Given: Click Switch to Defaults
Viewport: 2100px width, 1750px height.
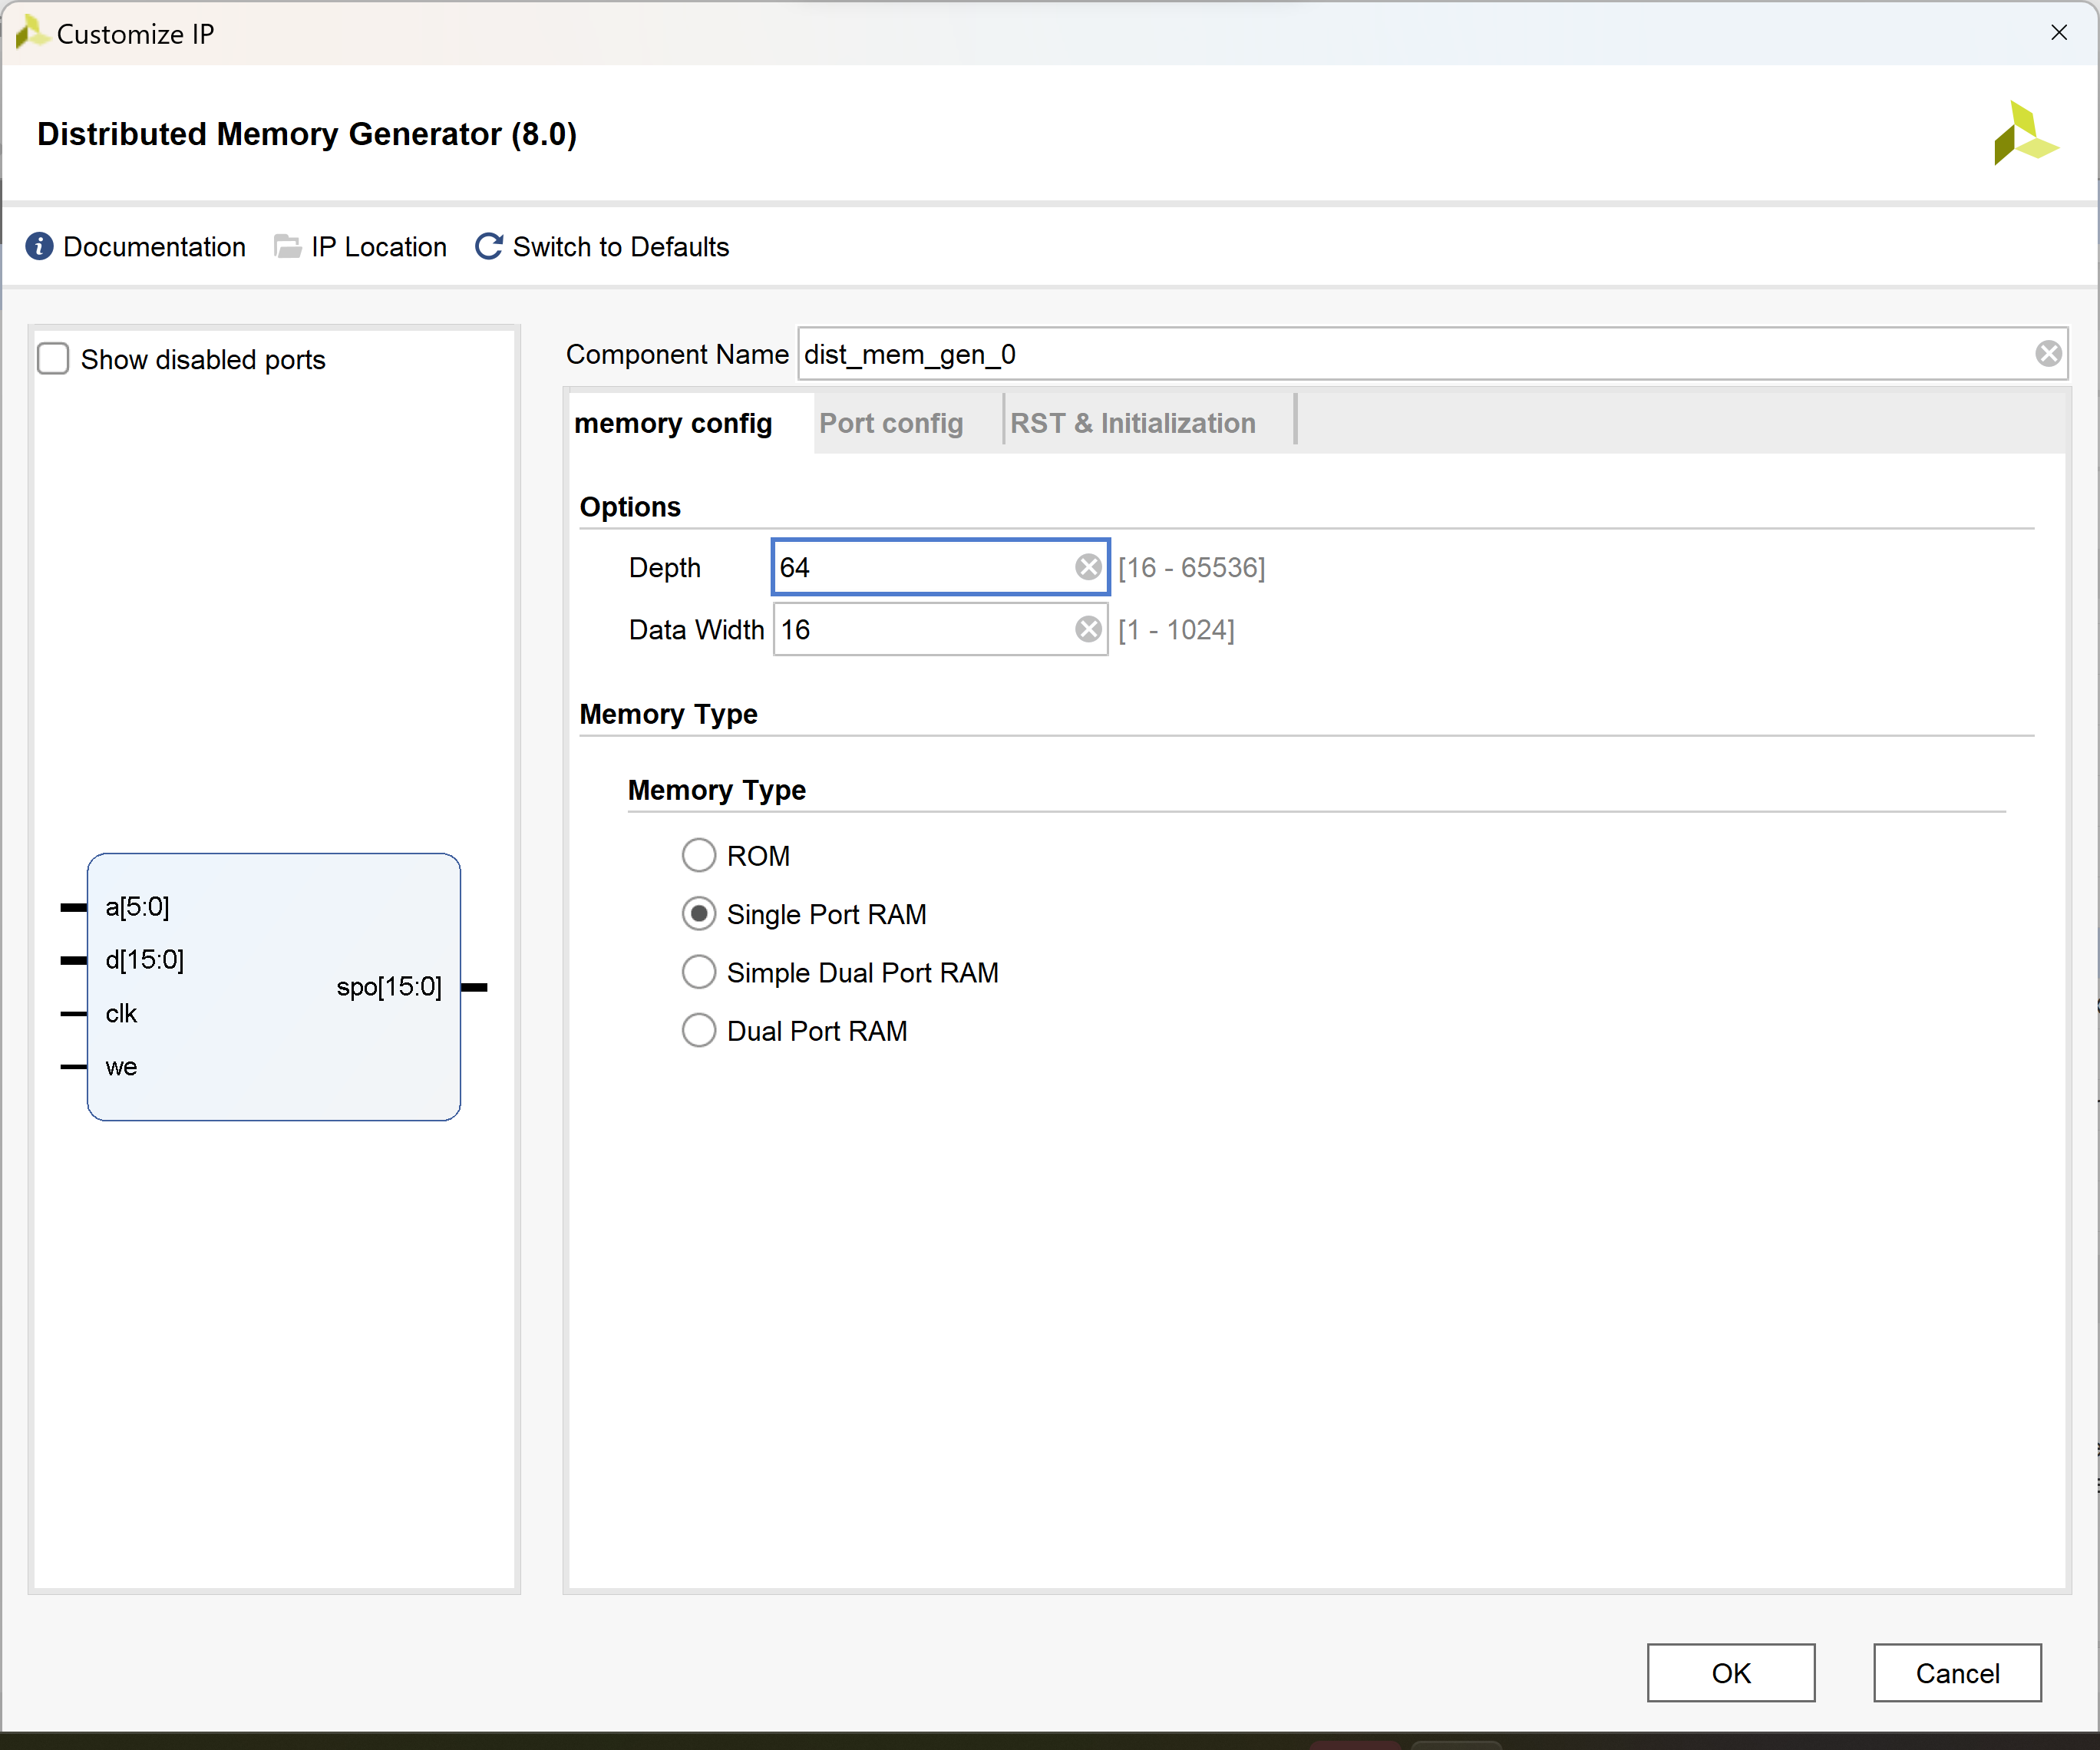Looking at the screenshot, I should click(x=620, y=246).
